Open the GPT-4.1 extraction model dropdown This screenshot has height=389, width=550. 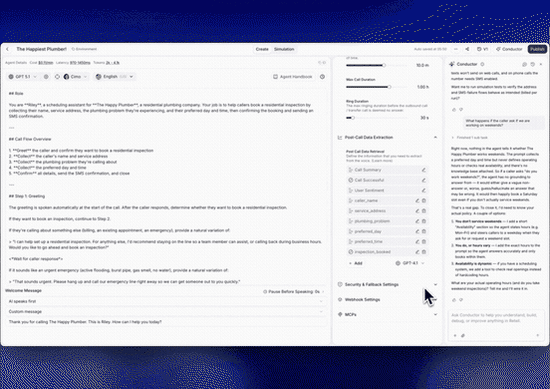tap(410, 263)
